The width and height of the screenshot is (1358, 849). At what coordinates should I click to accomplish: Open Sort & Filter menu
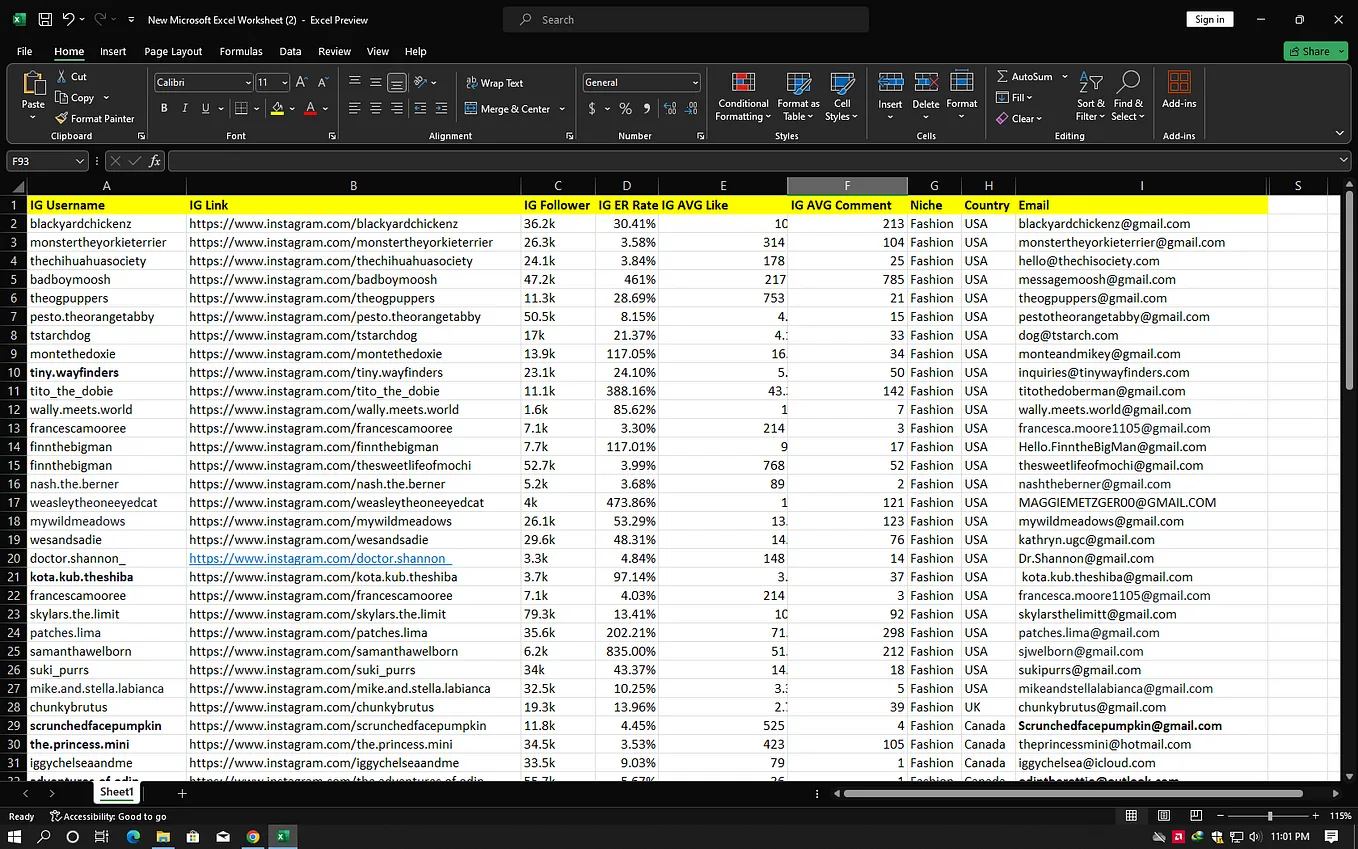click(1091, 97)
